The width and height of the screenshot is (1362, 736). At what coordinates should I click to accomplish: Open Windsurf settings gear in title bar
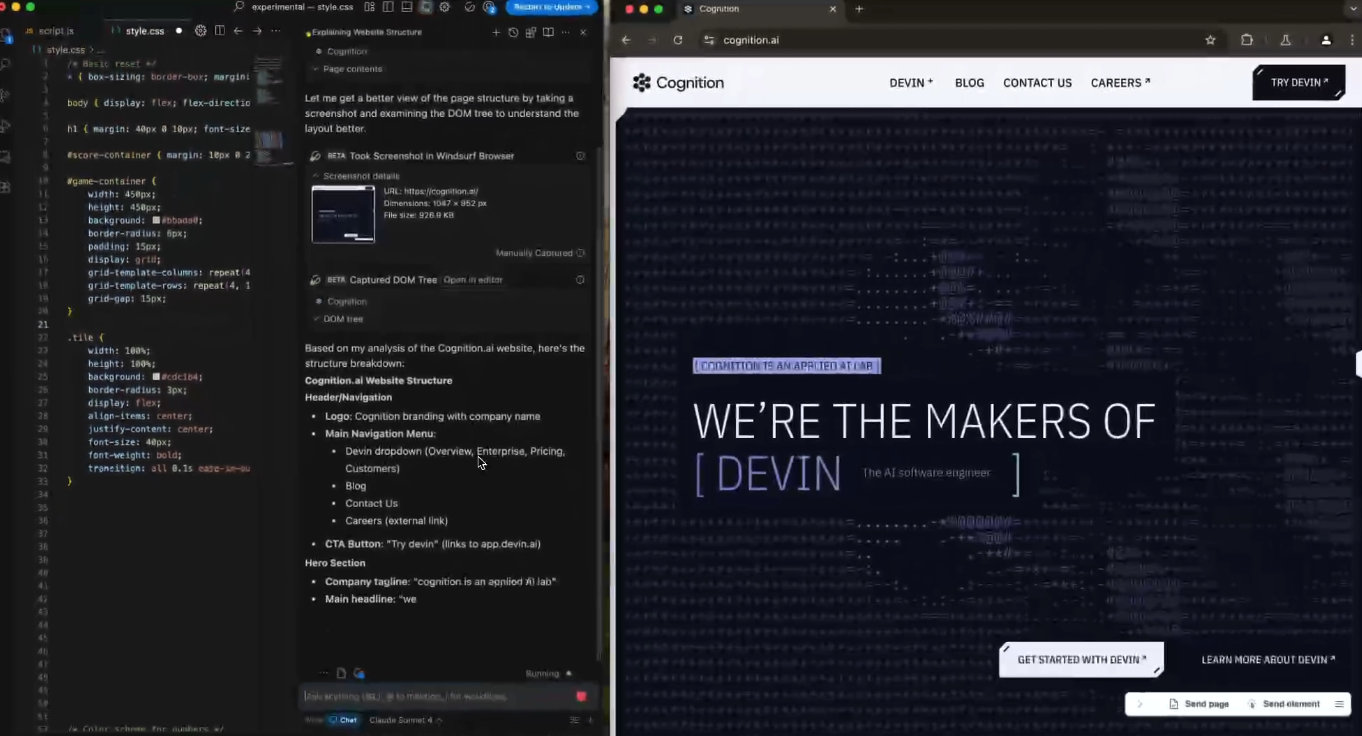point(445,7)
